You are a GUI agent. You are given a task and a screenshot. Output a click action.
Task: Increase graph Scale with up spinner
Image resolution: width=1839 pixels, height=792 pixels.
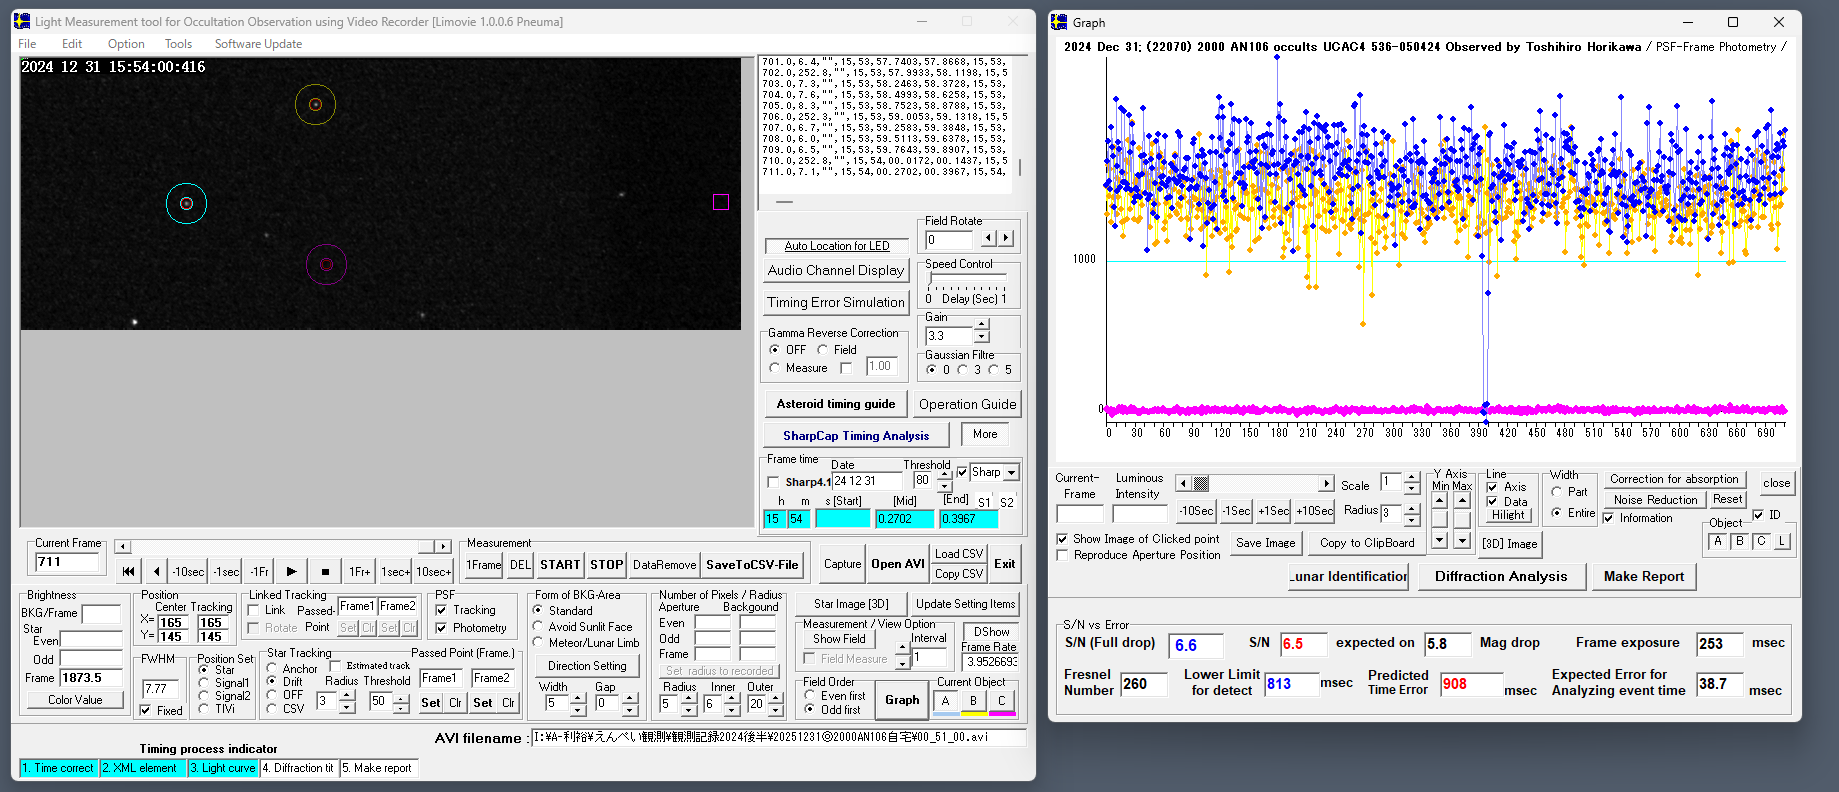pyautogui.click(x=1411, y=478)
